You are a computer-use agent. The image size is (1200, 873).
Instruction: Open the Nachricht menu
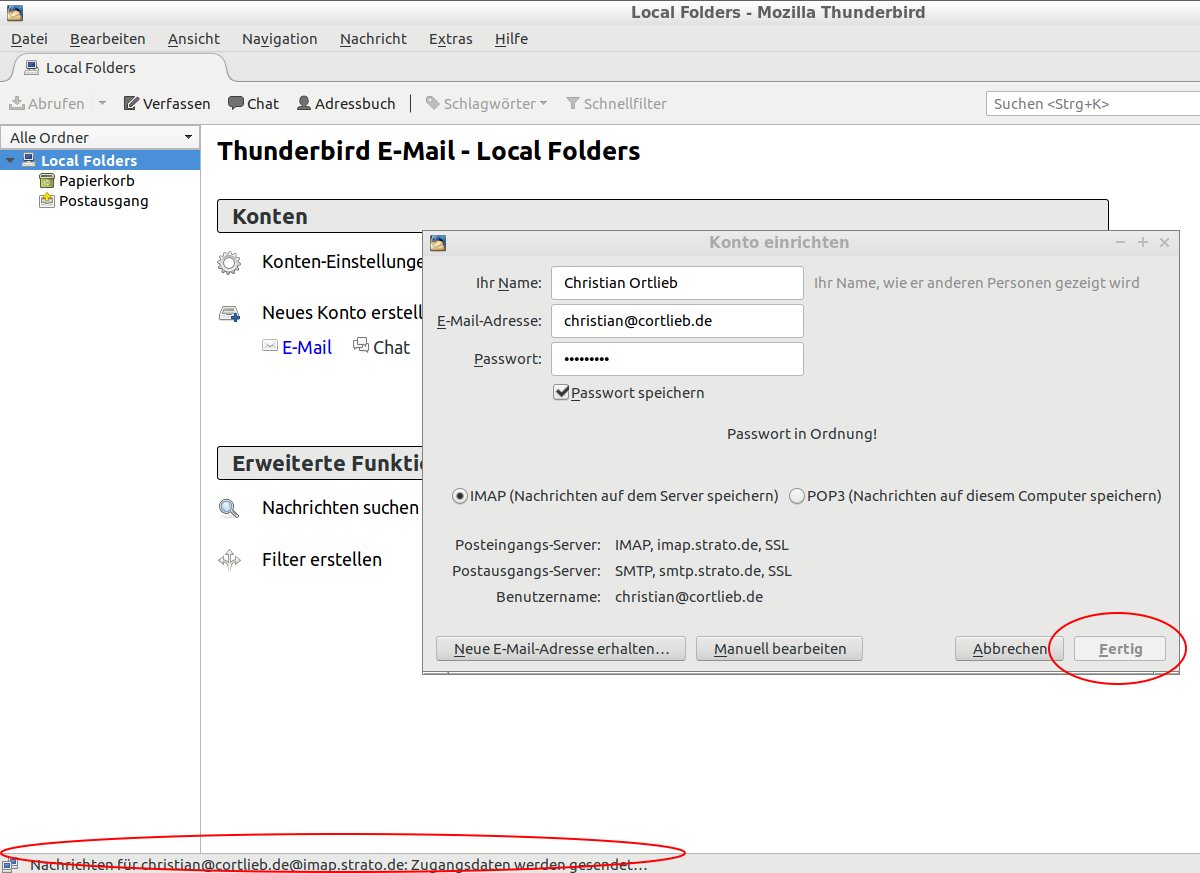point(373,39)
